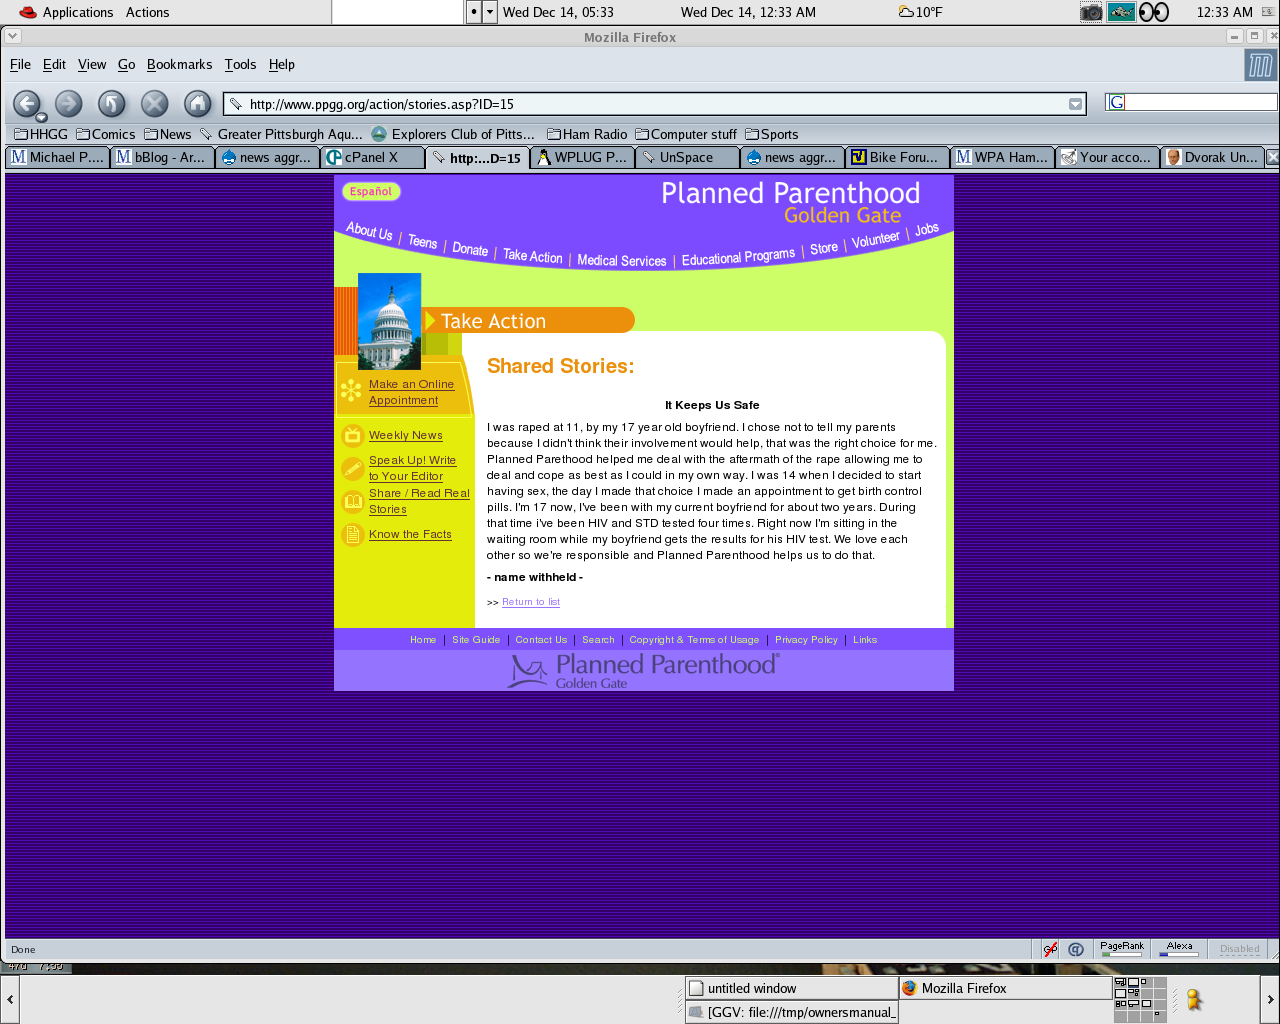Switch to the cPanel X tab
1280x1024 pixels.
coord(372,157)
